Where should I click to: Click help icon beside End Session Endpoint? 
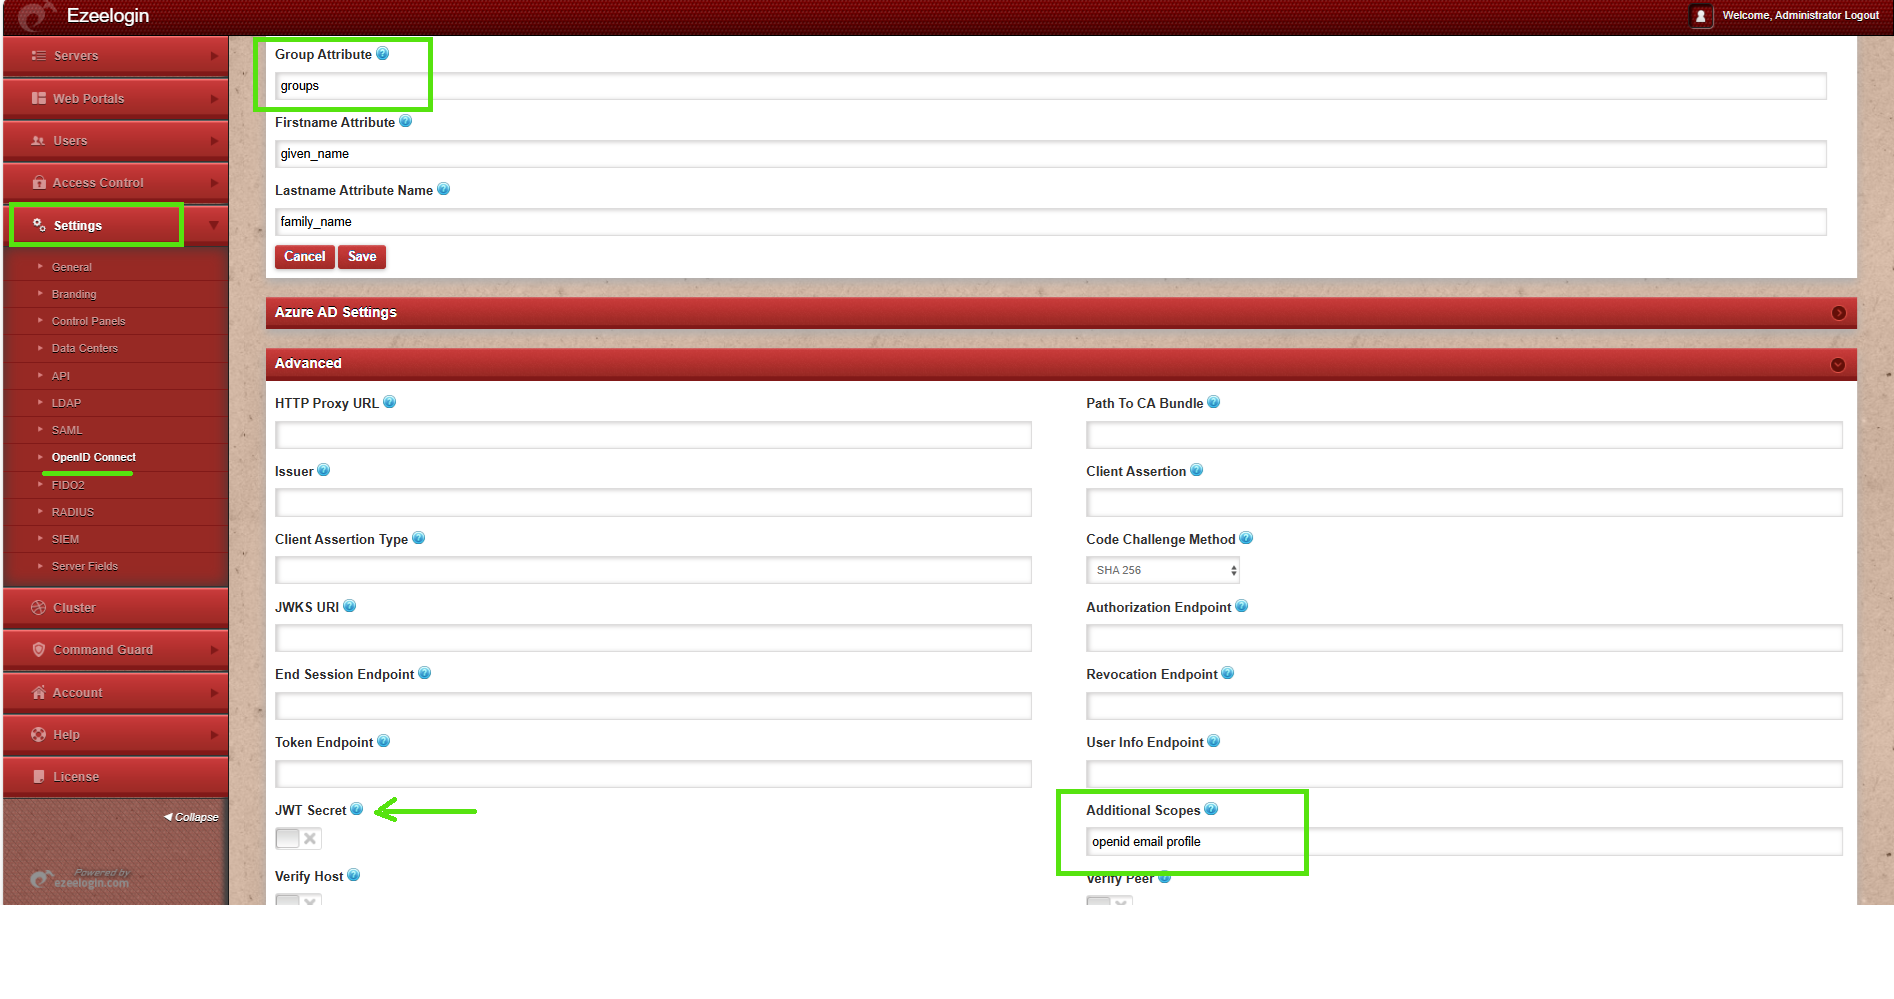click(424, 673)
